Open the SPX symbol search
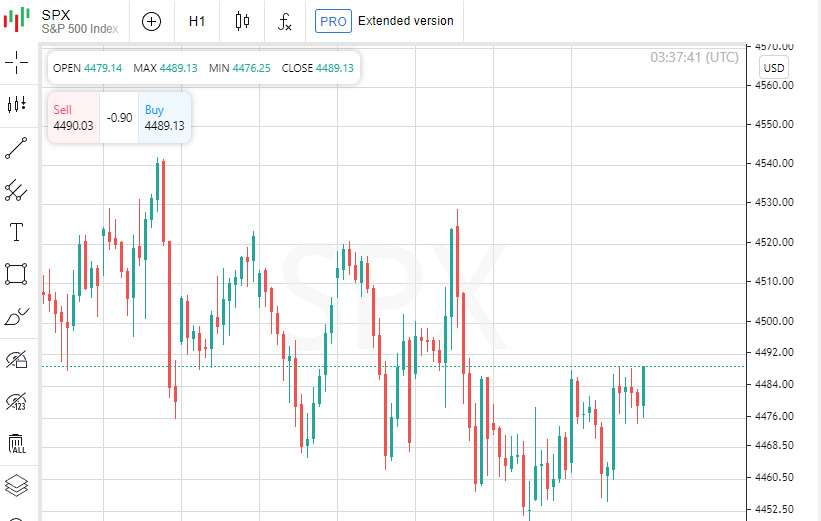821x521 pixels. tap(78, 21)
